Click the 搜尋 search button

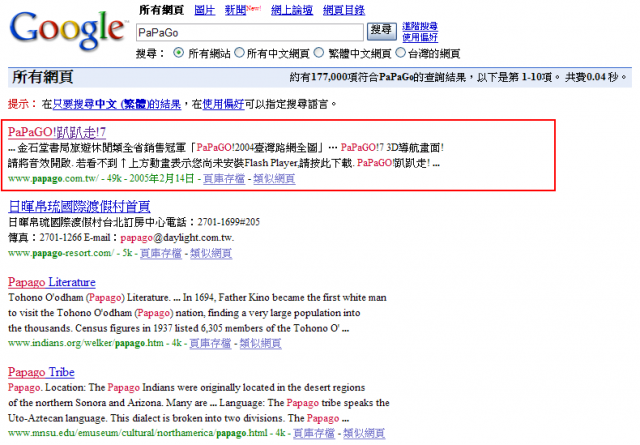point(381,31)
